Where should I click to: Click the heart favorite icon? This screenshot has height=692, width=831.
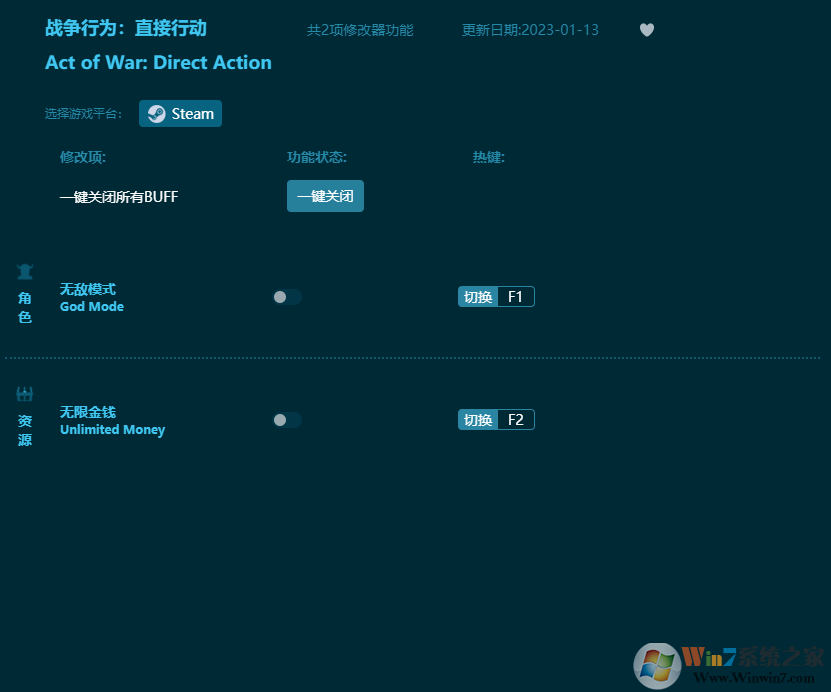pyautogui.click(x=647, y=30)
